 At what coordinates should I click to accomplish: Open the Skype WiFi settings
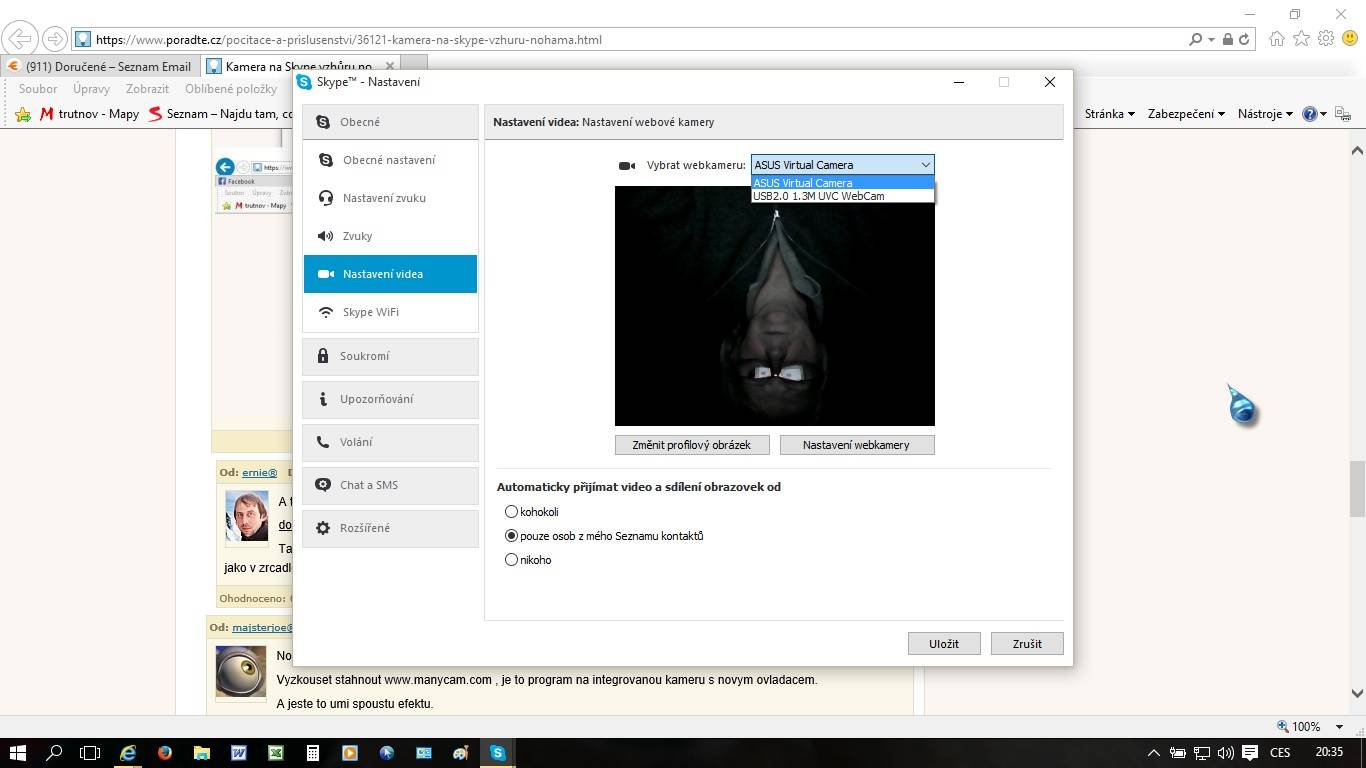point(390,312)
